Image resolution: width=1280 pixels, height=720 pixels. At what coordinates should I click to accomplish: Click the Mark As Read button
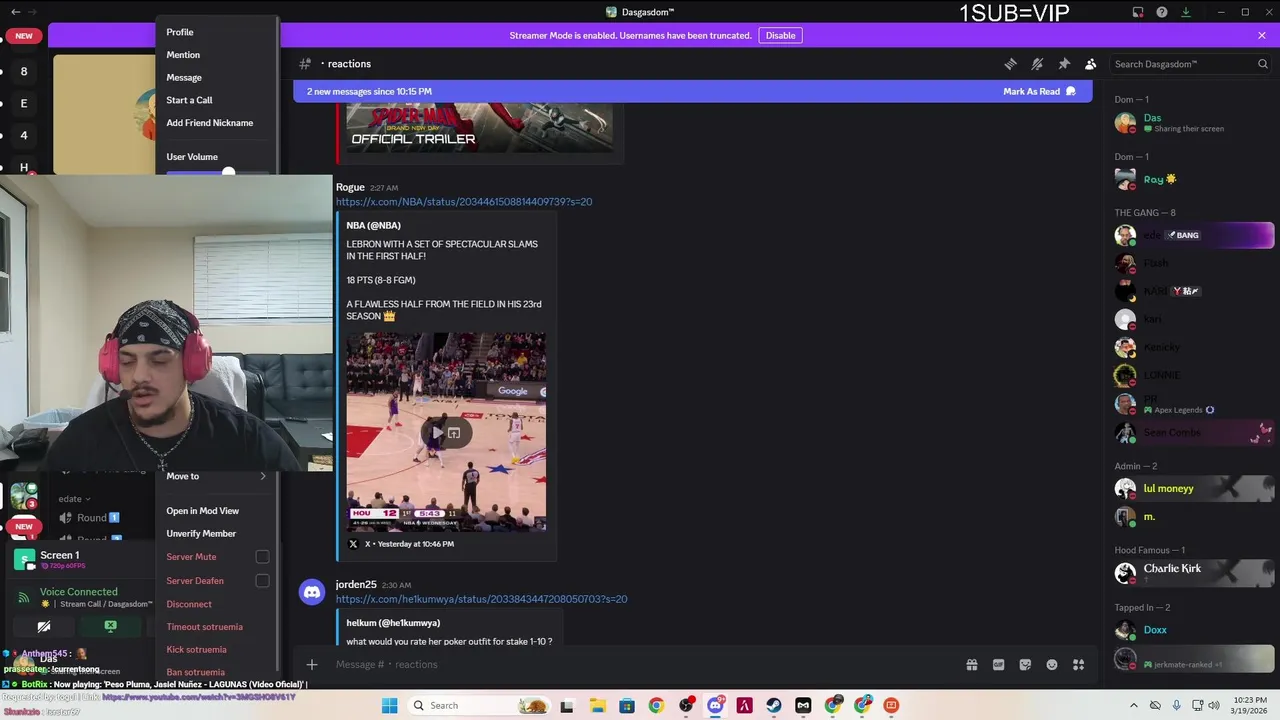(x=1040, y=91)
